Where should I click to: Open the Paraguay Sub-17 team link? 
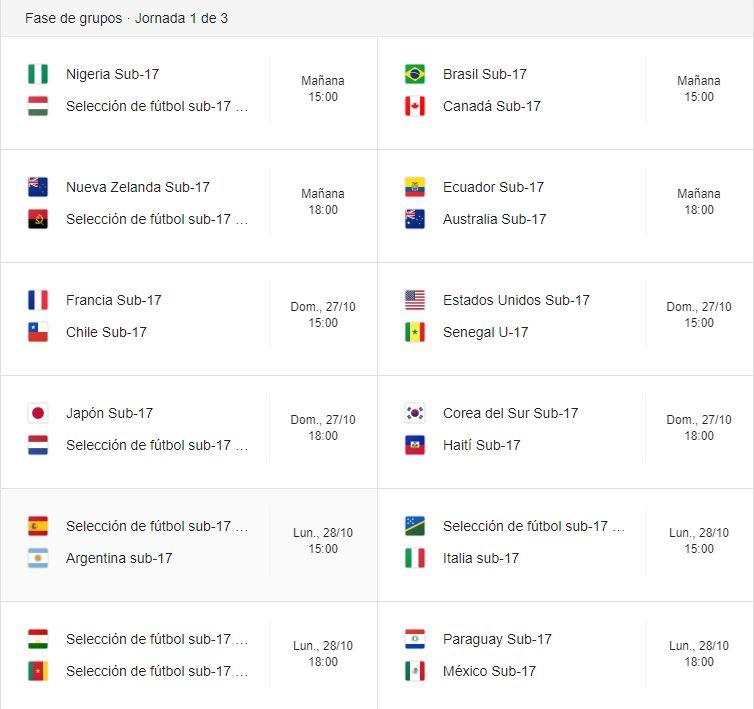pyautogui.click(x=497, y=639)
